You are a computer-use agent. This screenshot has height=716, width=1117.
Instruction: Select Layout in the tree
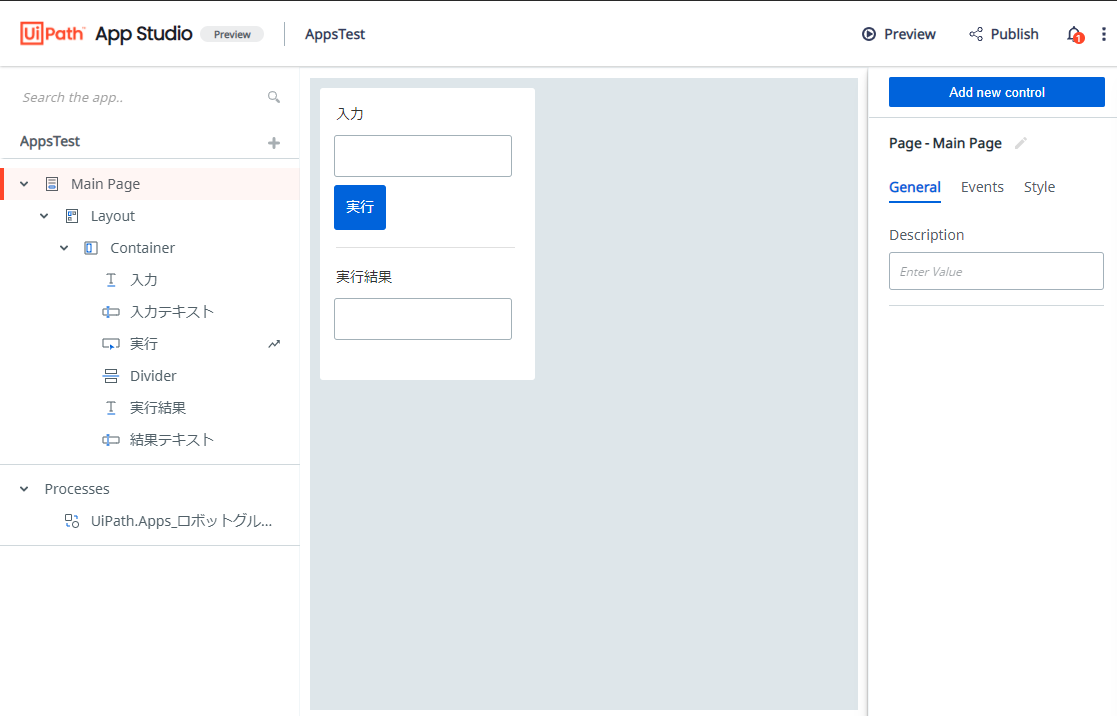tap(113, 216)
